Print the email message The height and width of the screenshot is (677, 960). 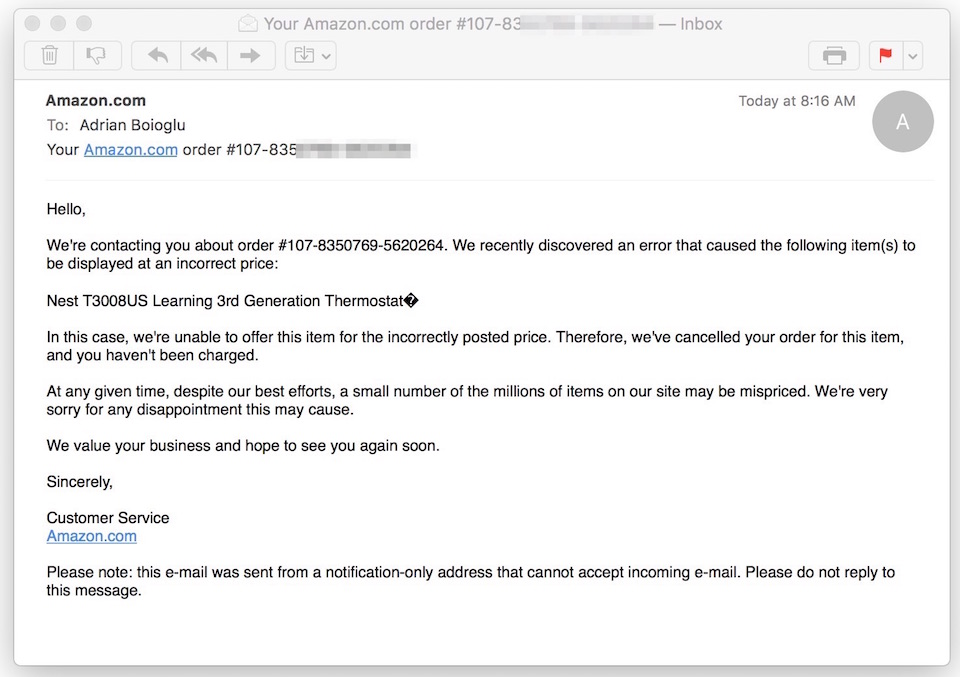[834, 56]
